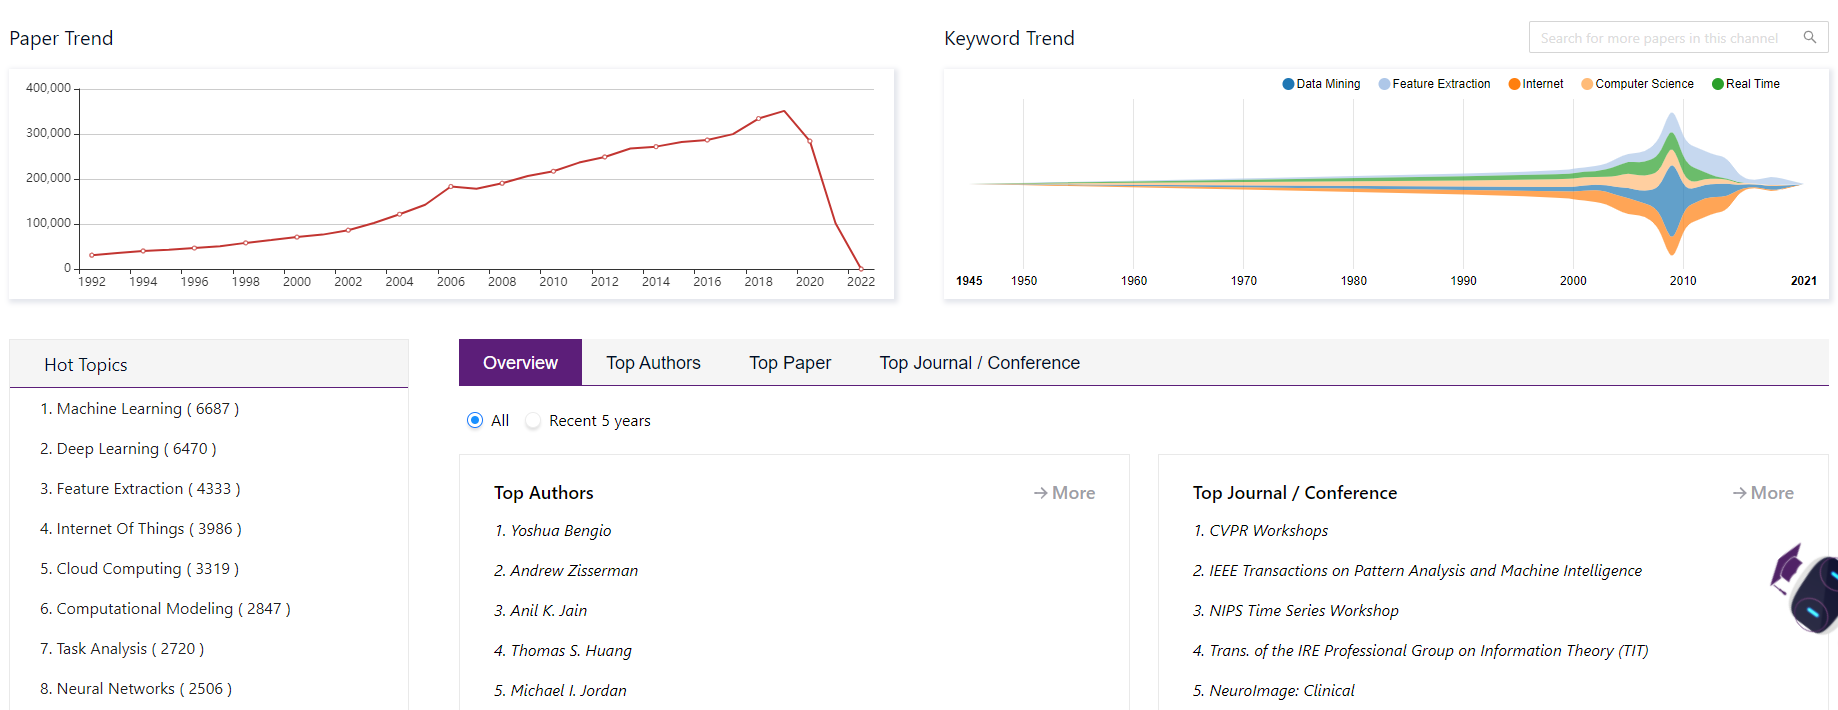Select hot topic Deep Learning ( 6470 )
Viewport: 1838px width, 710px height.
pos(128,448)
